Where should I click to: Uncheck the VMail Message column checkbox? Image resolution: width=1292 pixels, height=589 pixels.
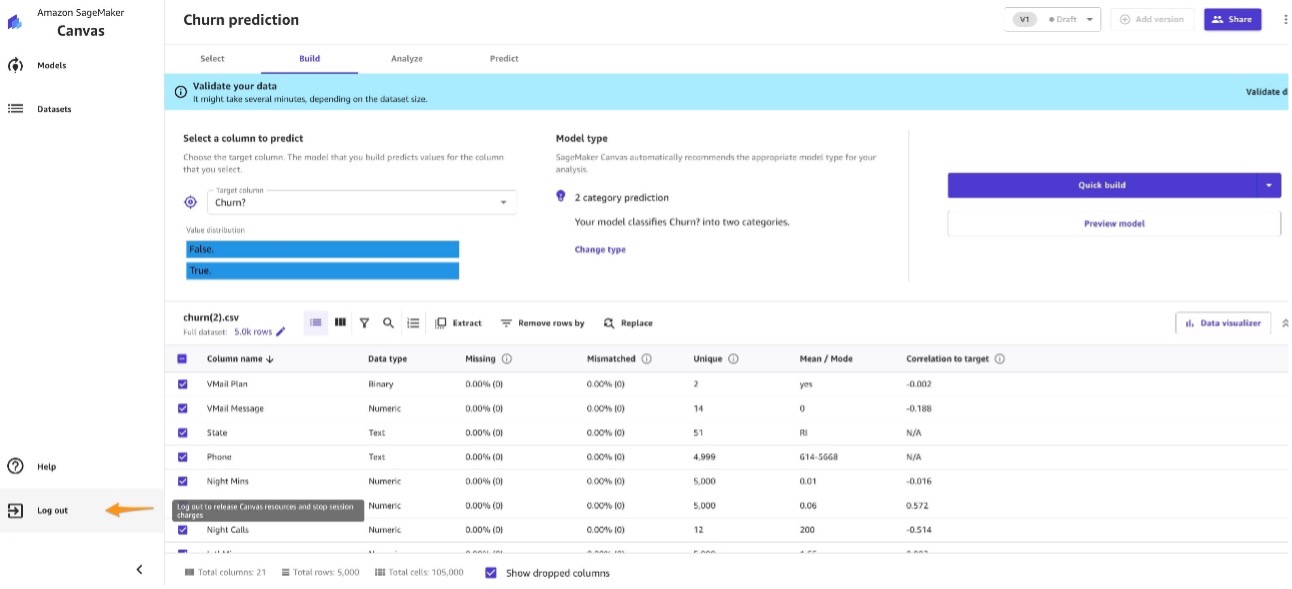[x=182, y=408]
